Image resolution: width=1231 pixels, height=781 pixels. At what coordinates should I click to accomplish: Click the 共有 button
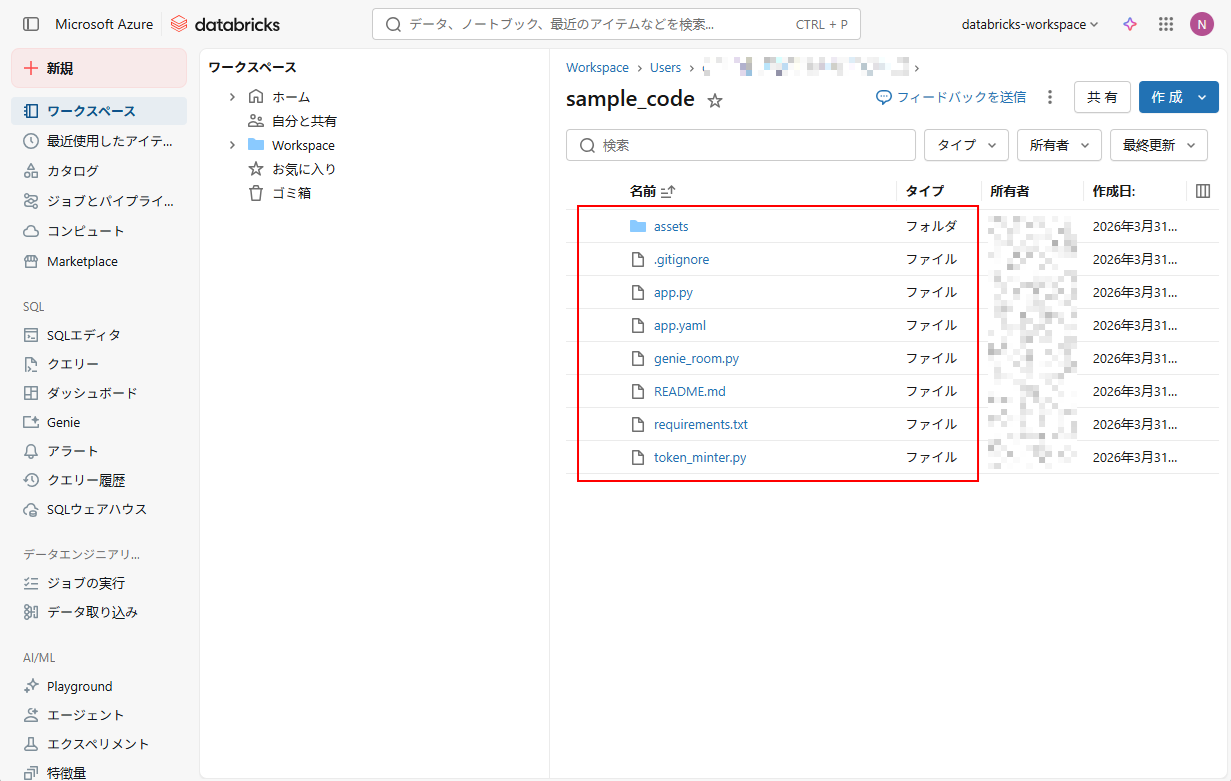point(1102,97)
